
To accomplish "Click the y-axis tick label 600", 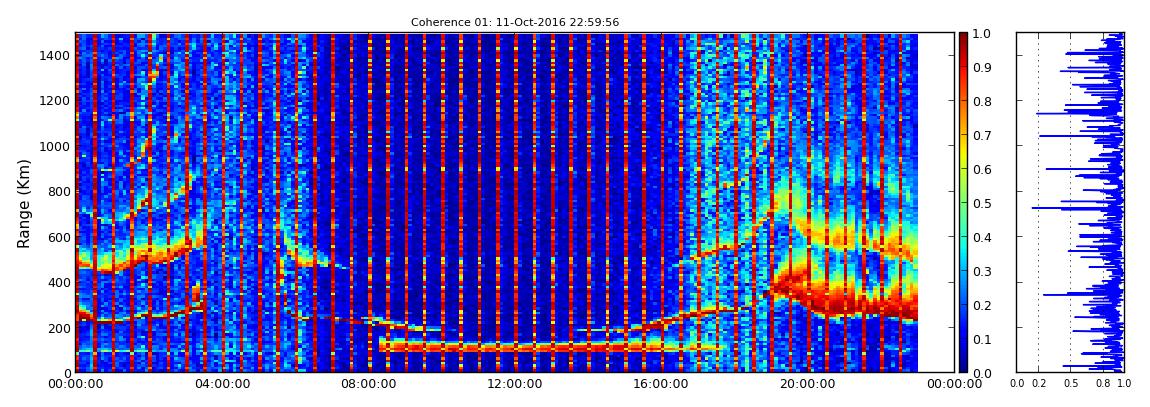I will pos(59,237).
